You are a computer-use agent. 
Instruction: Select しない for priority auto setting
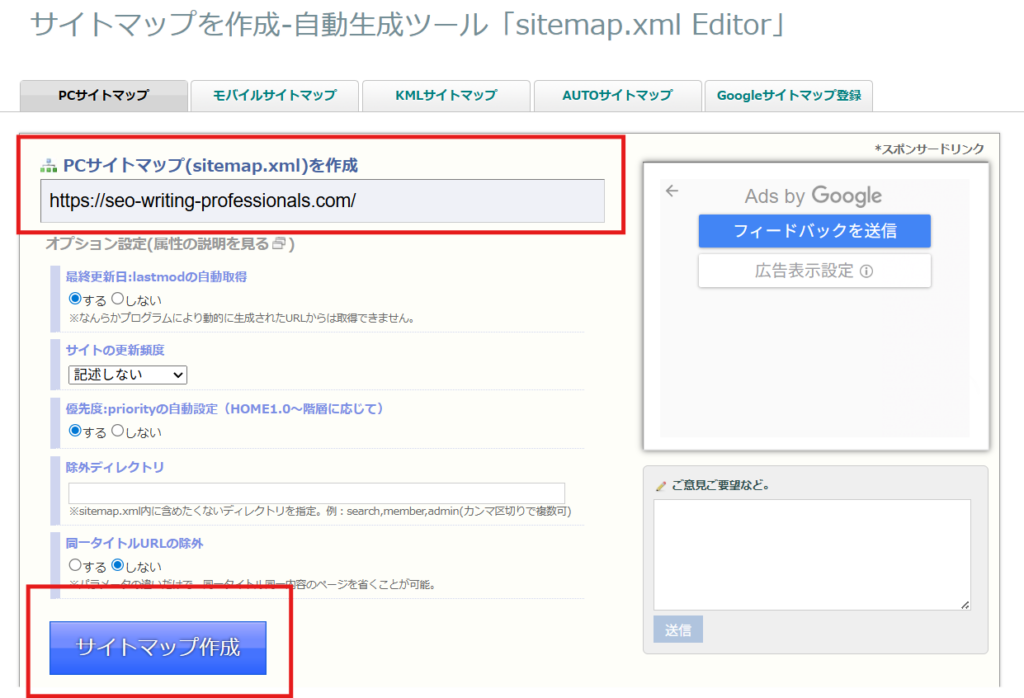click(116, 432)
